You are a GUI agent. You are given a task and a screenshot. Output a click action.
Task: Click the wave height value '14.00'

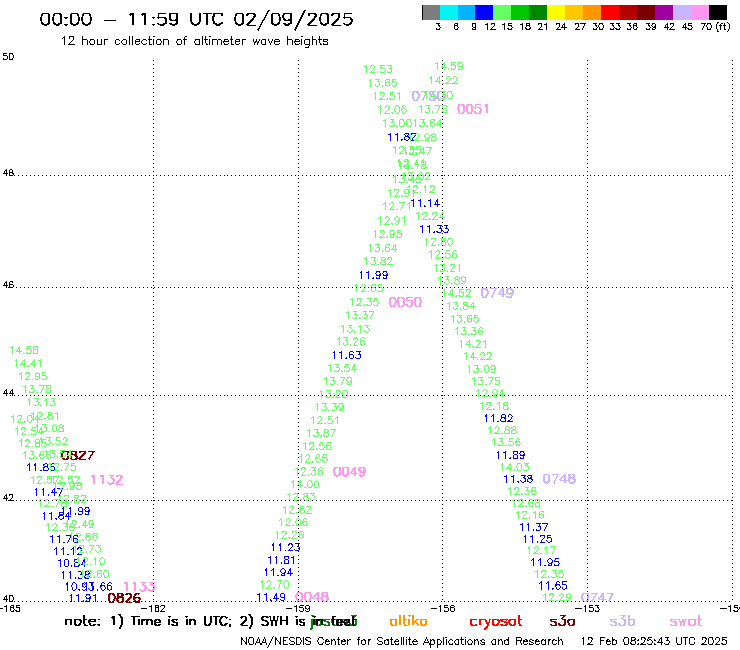[x=305, y=485]
